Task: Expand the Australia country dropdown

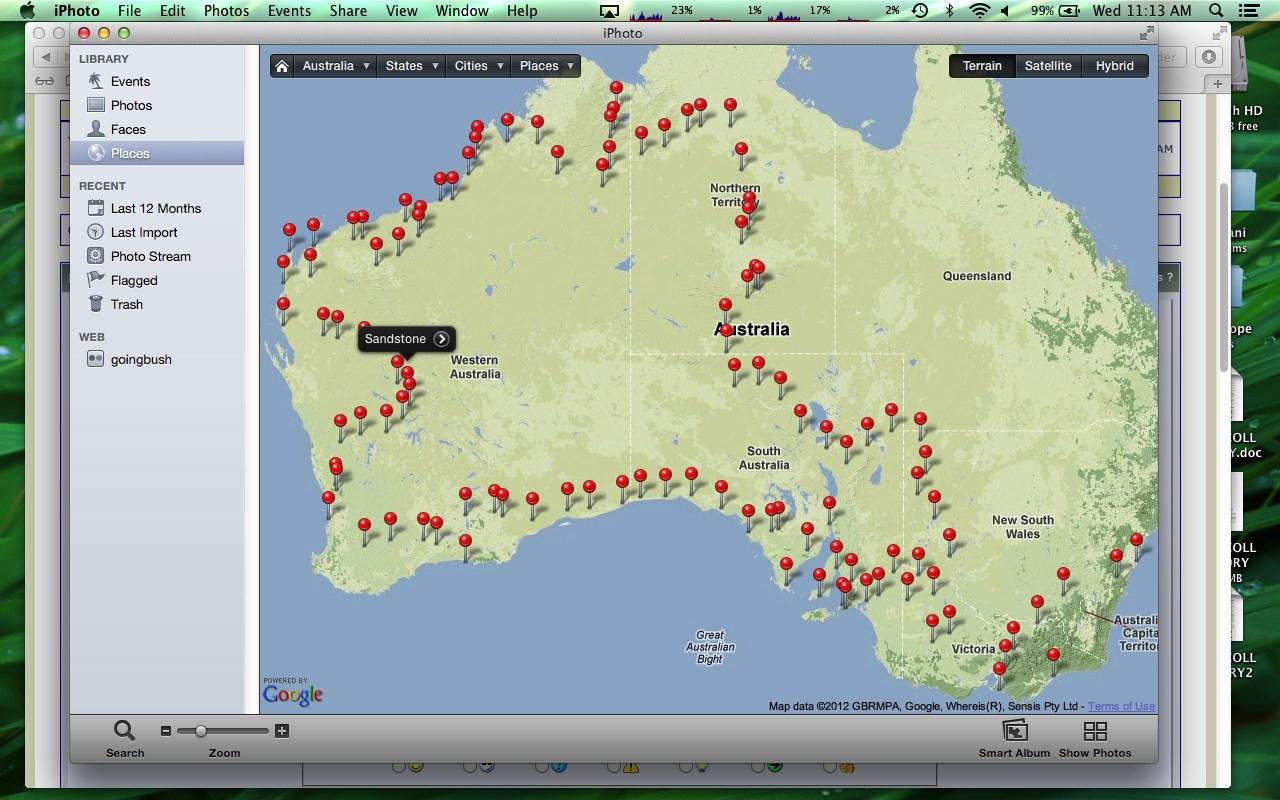Action: tap(336, 66)
